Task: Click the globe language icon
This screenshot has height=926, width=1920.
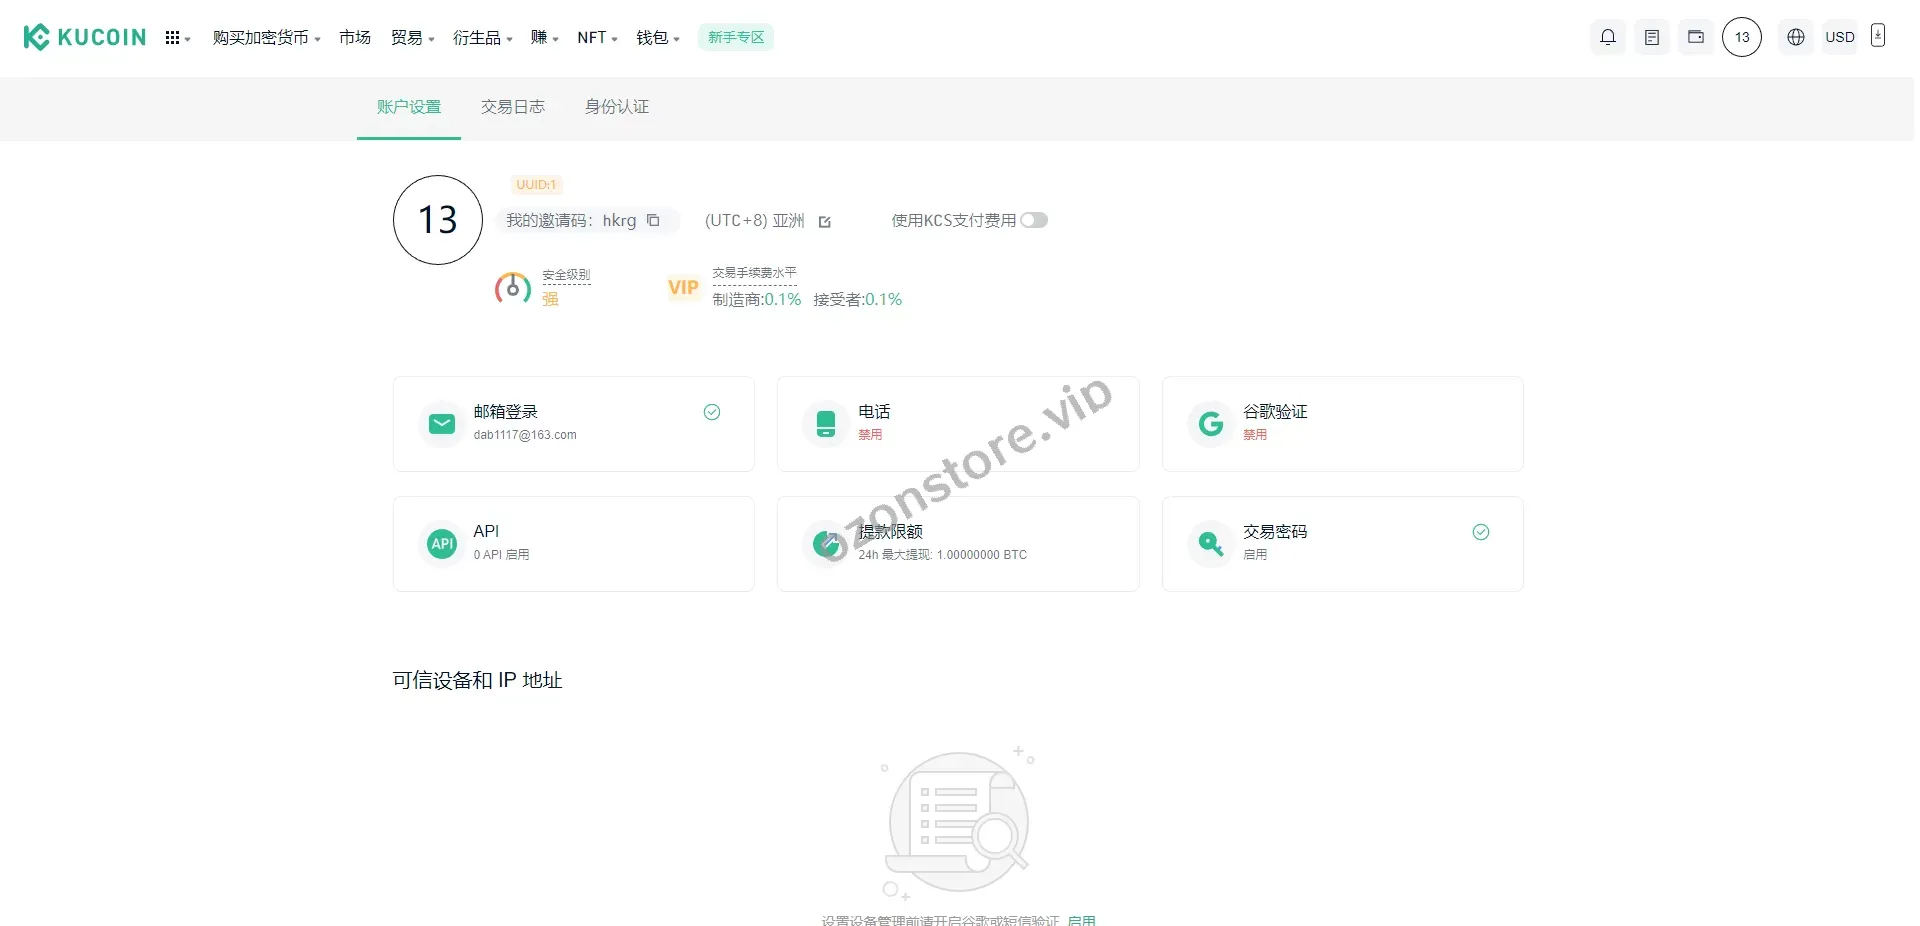Action: coord(1795,37)
